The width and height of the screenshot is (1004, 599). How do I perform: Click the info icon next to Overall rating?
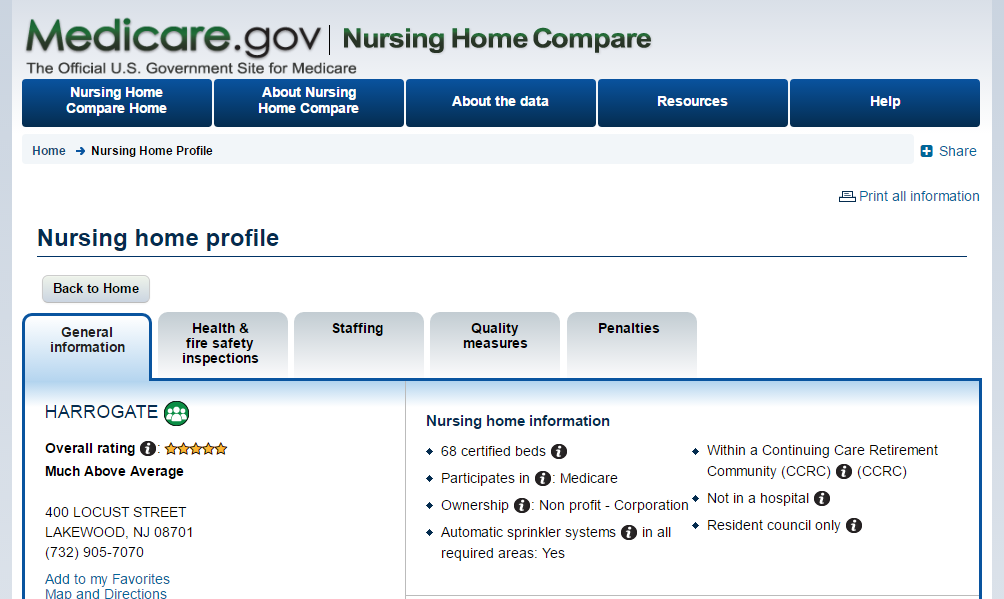[x=148, y=449]
